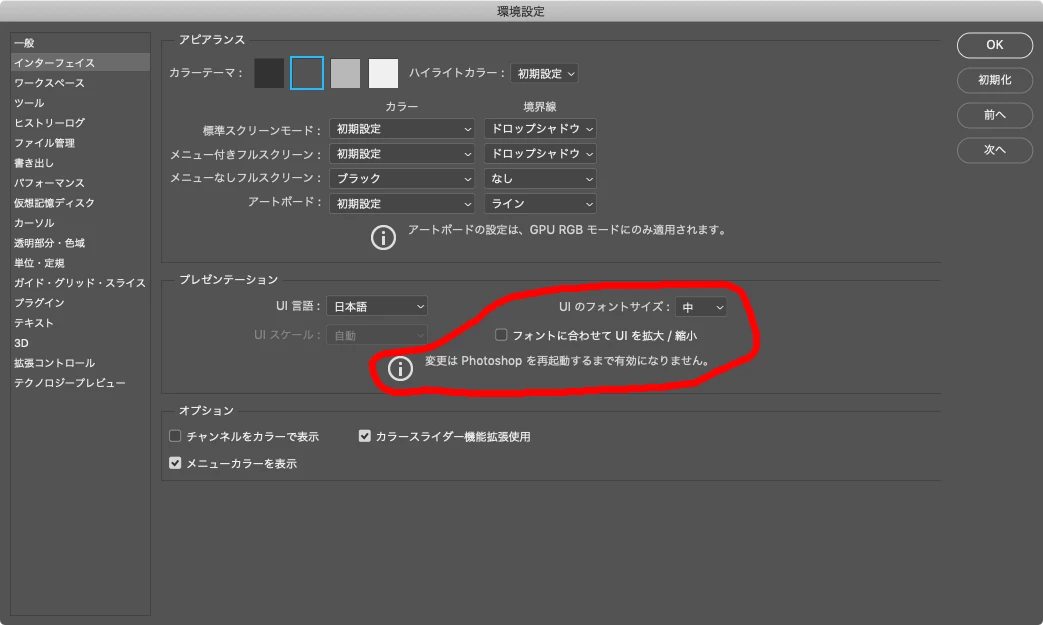The width and height of the screenshot is (1043, 625).
Task: Click the 初期化 reset button
Action: point(994,80)
